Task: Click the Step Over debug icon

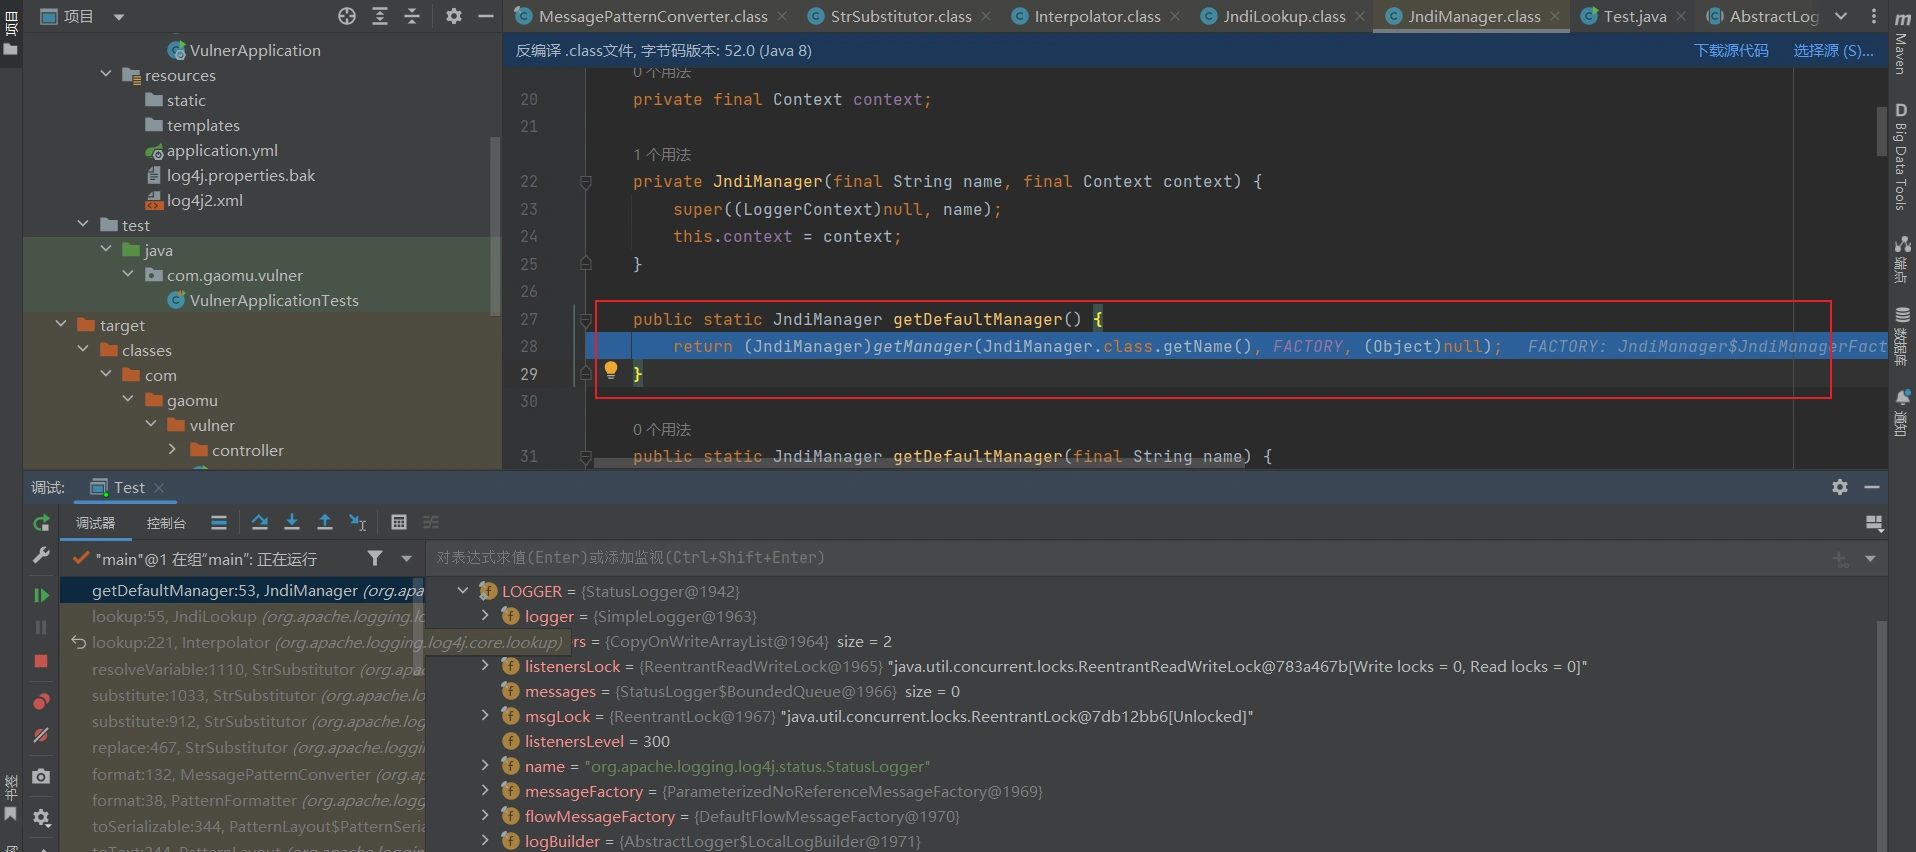Action: pos(260,522)
